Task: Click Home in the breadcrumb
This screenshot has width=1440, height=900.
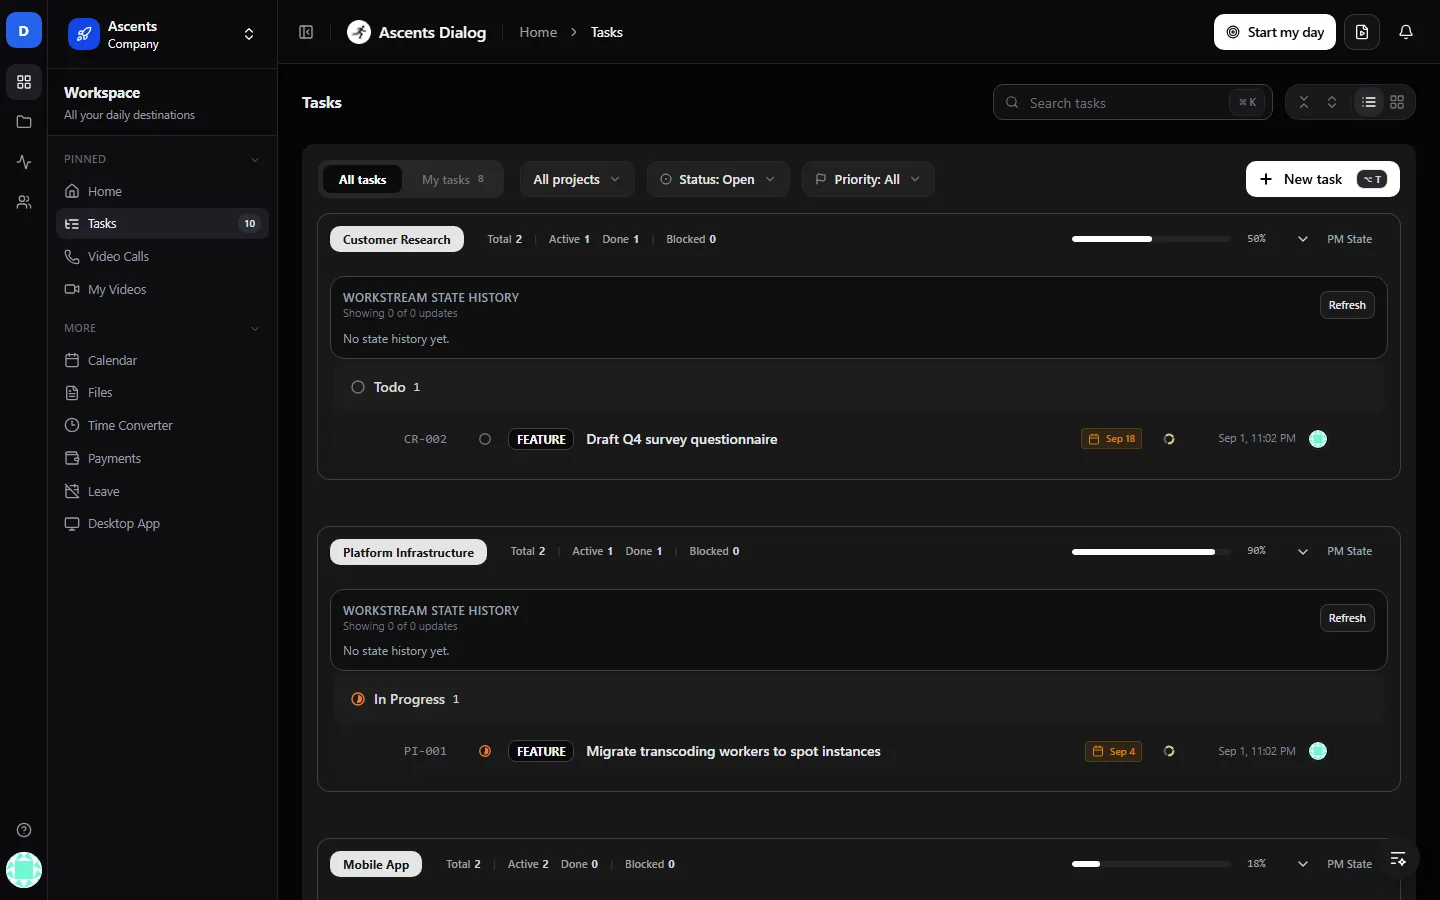Action: pos(538,32)
